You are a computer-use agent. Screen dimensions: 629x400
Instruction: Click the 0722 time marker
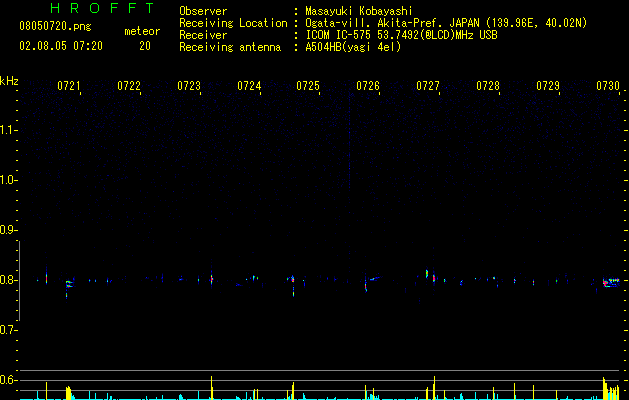click(x=129, y=86)
